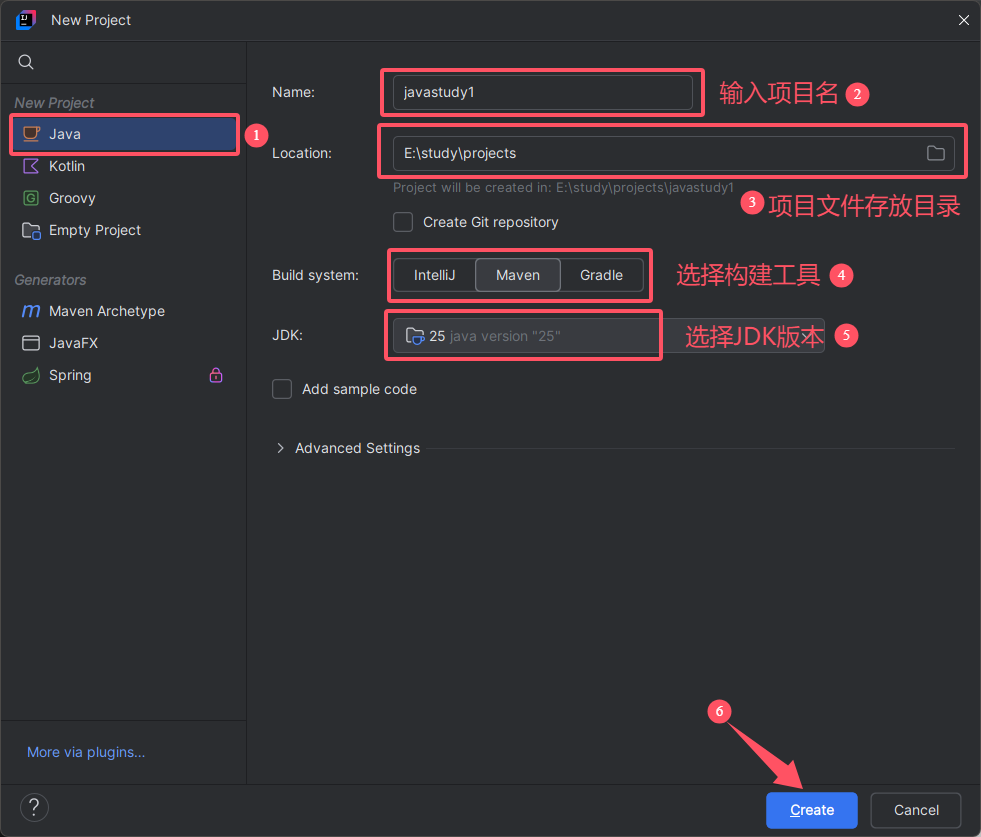Click the Java coffee cup icon
981x837 pixels.
click(x=31, y=134)
